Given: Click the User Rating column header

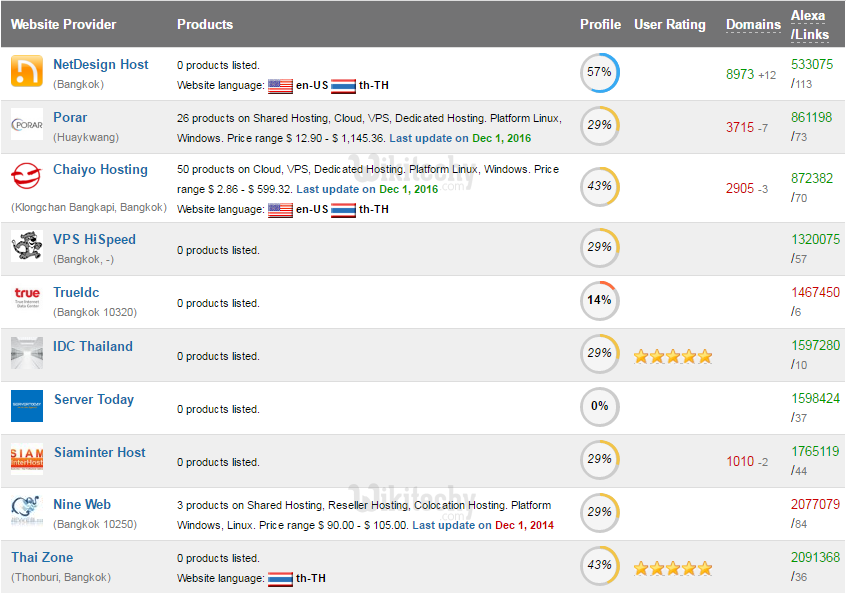Looking at the screenshot, I should 669,24.
